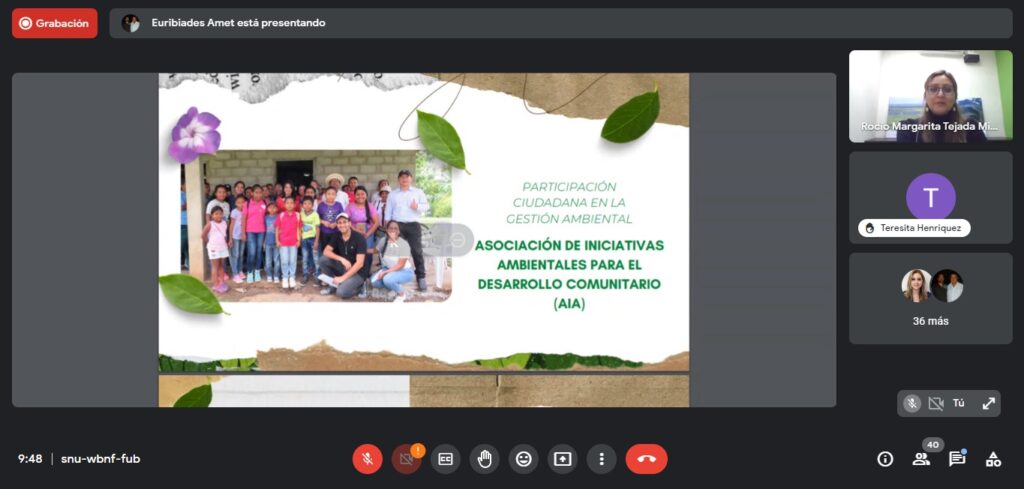This screenshot has height=489, width=1024.
Task: Leave the call with red hang-up button
Action: (646, 459)
